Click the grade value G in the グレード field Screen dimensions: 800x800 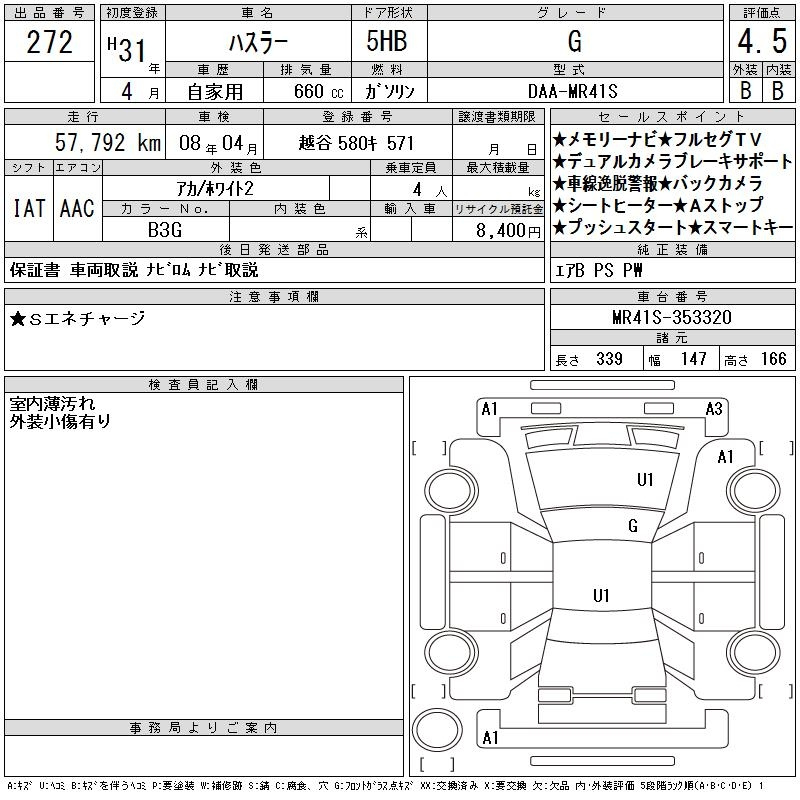[x=574, y=41]
